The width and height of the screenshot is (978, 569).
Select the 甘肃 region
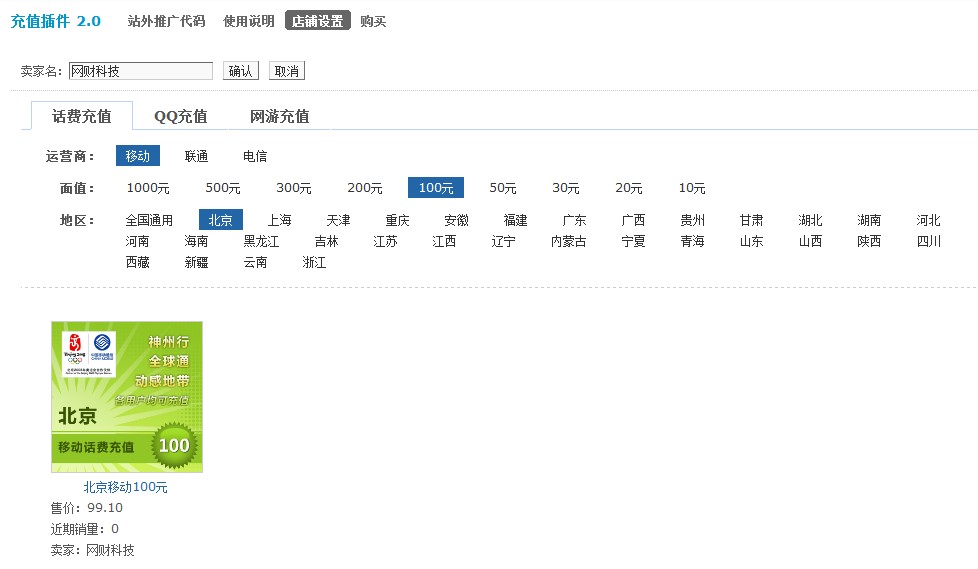tap(751, 220)
